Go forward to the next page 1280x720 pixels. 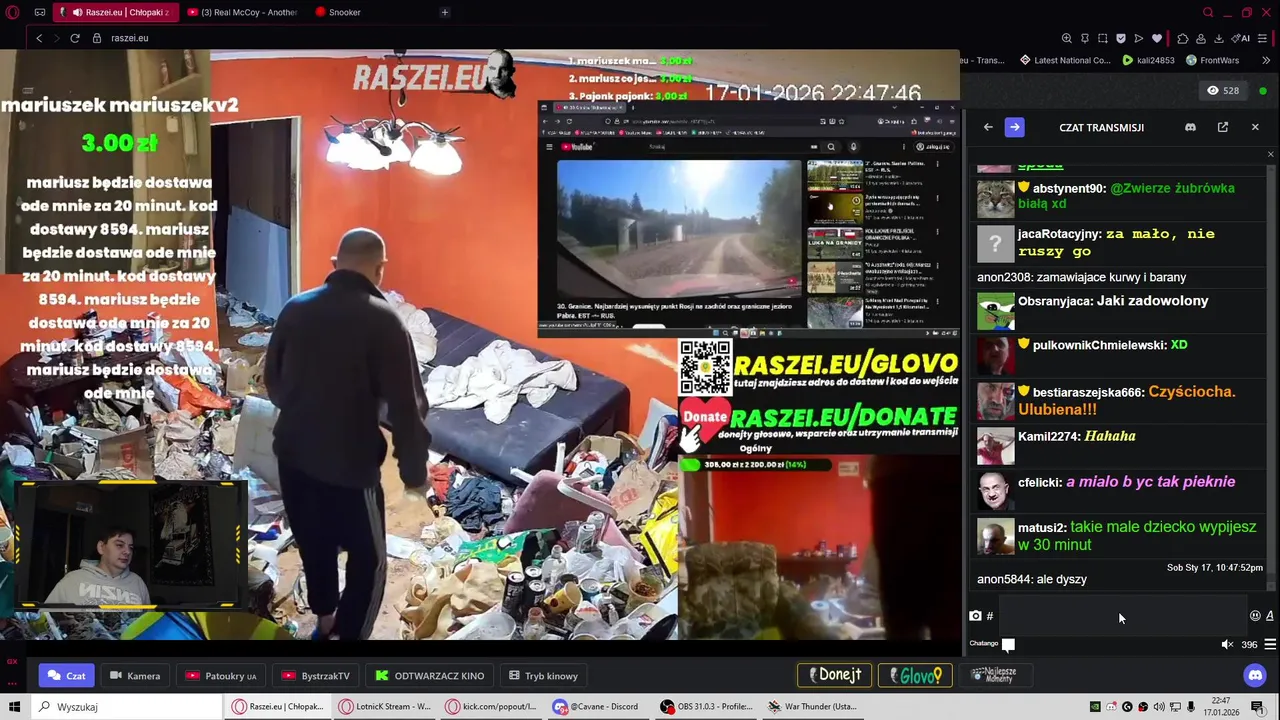click(x=56, y=38)
